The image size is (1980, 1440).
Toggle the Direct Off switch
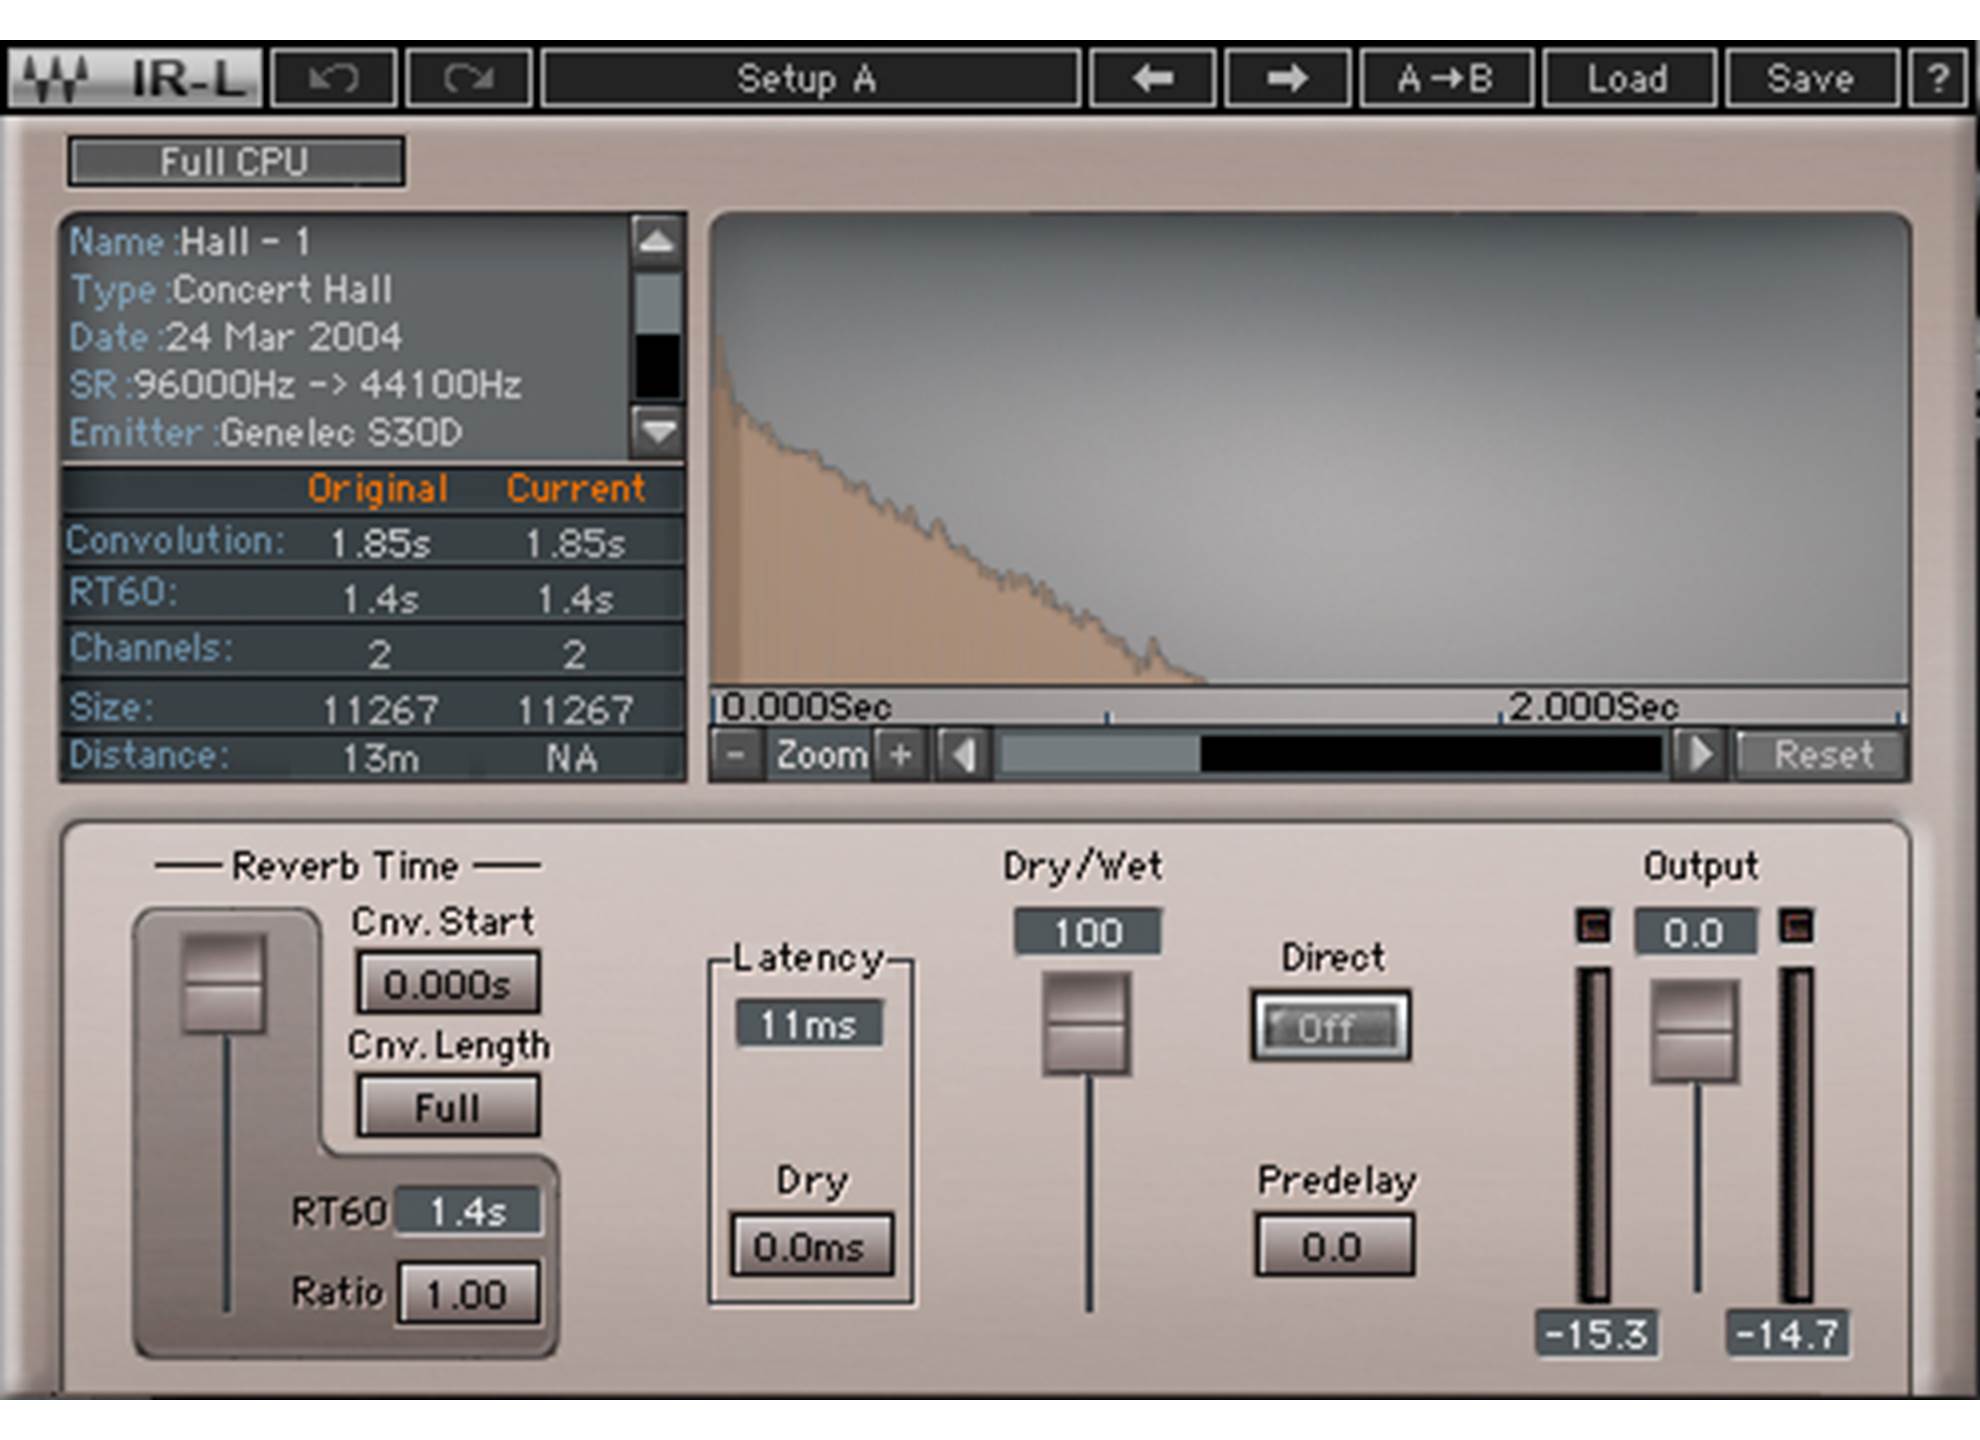(x=1333, y=1026)
